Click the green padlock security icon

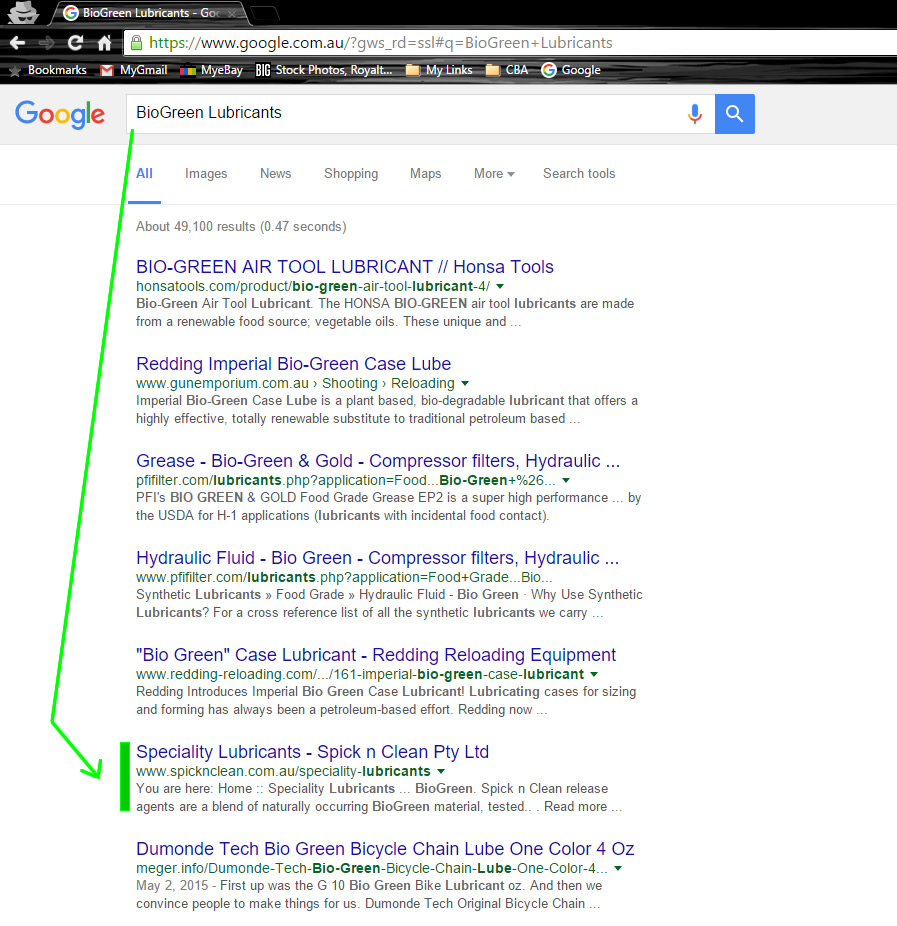[136, 43]
